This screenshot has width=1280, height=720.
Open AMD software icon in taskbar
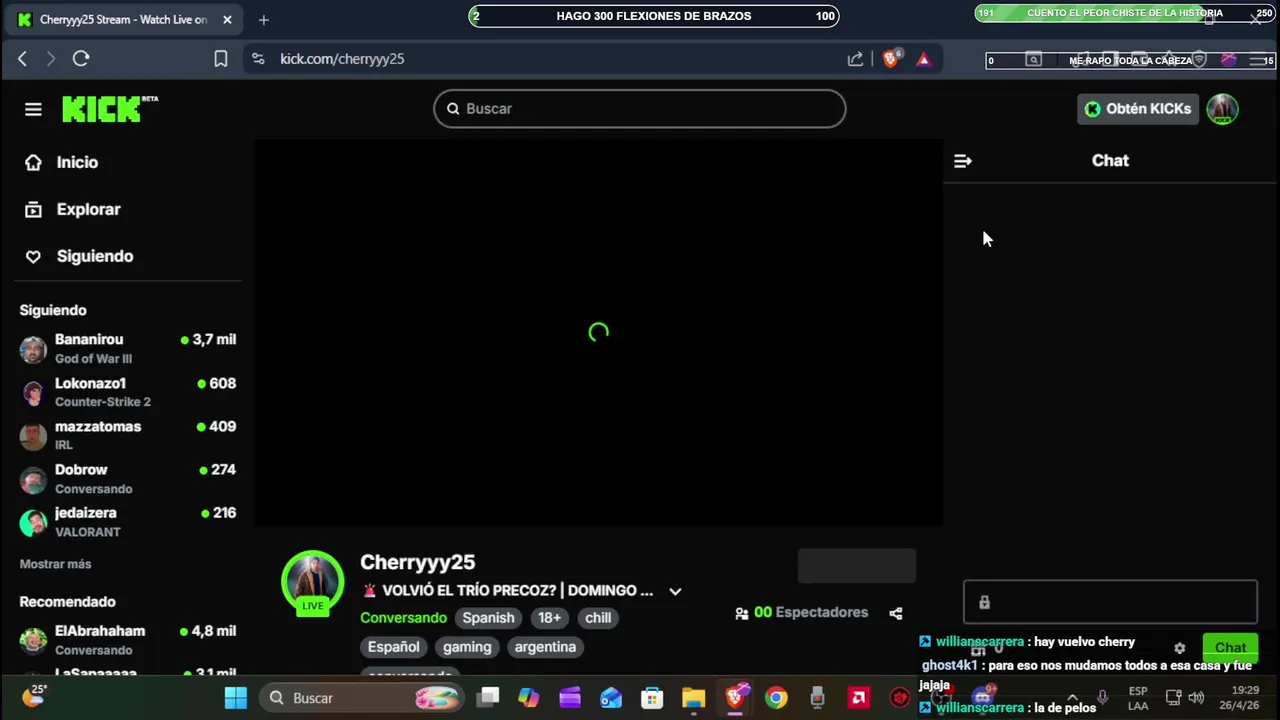point(858,698)
